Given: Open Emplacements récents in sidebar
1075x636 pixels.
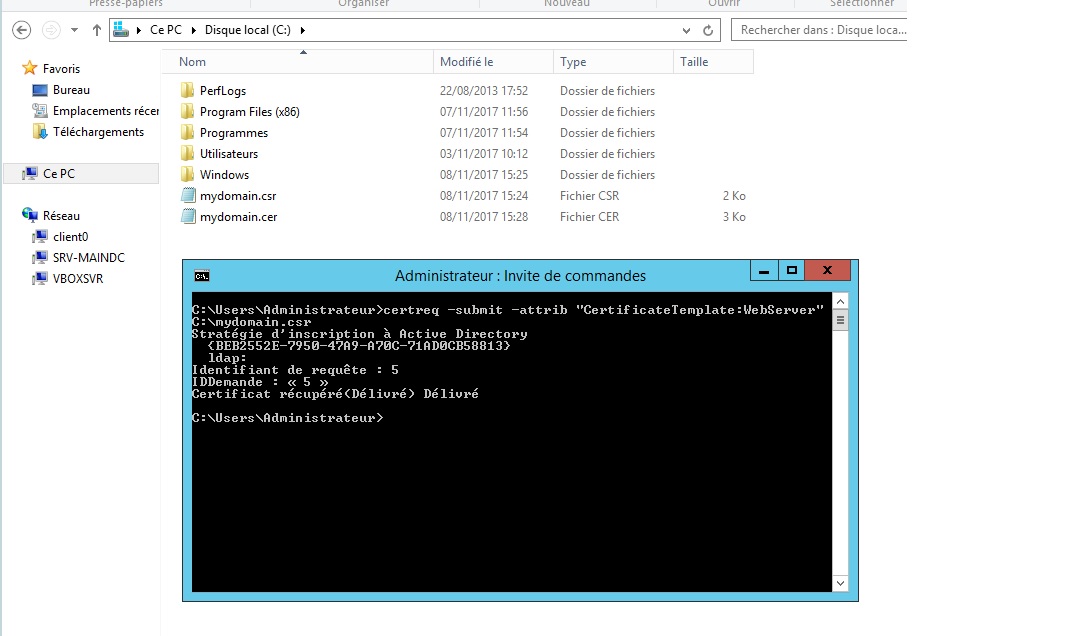Looking at the screenshot, I should pyautogui.click(x=106, y=111).
